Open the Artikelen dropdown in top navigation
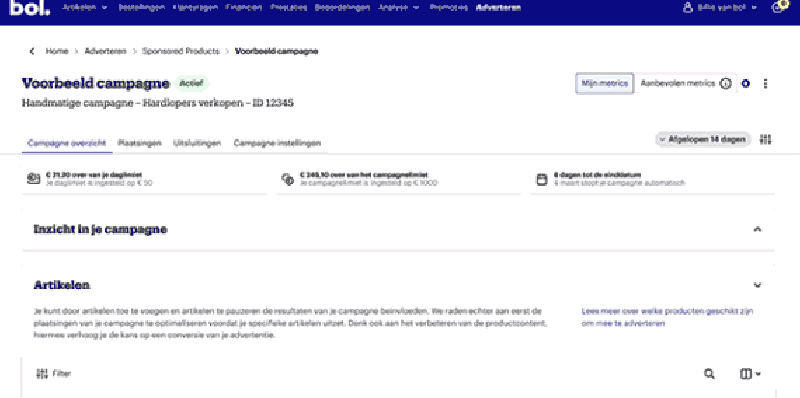Screen dimensions: 800x398 click(x=84, y=8)
